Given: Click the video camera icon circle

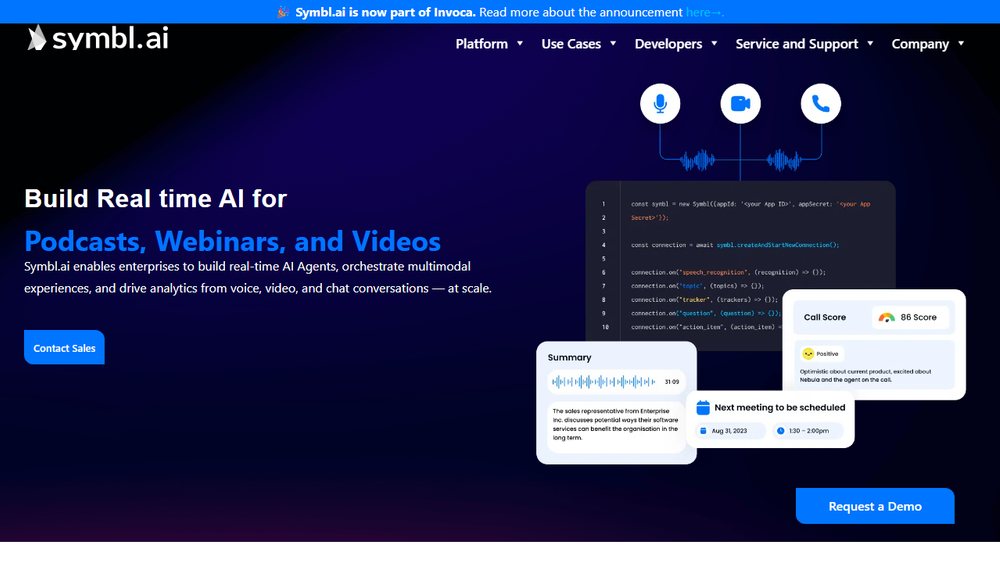Looking at the screenshot, I should (x=740, y=103).
